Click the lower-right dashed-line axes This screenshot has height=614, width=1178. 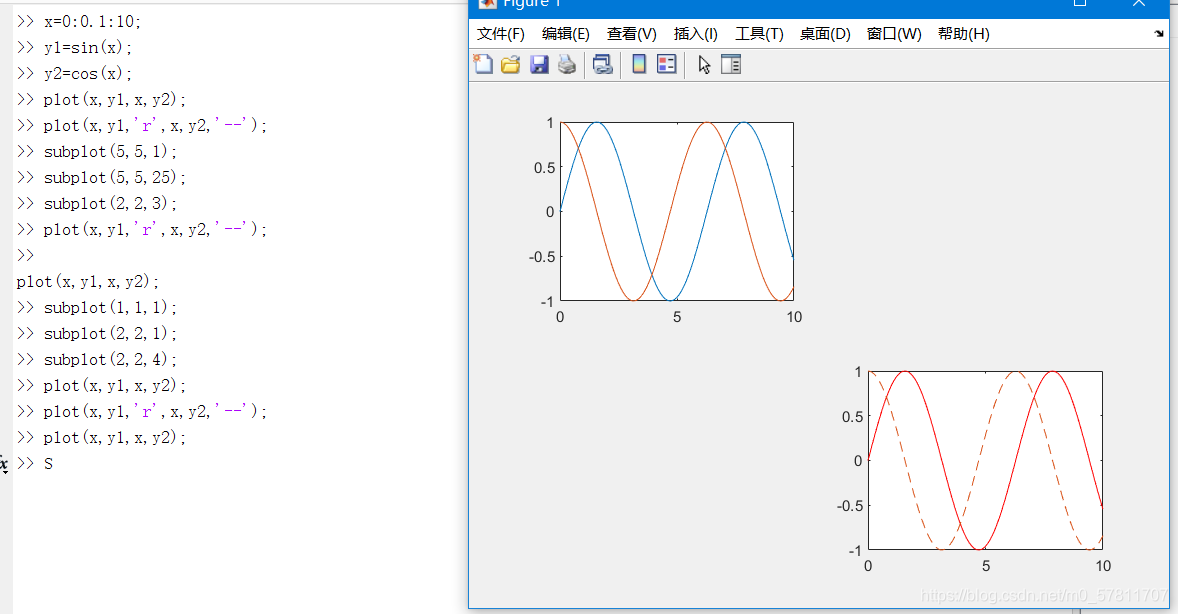[986, 460]
